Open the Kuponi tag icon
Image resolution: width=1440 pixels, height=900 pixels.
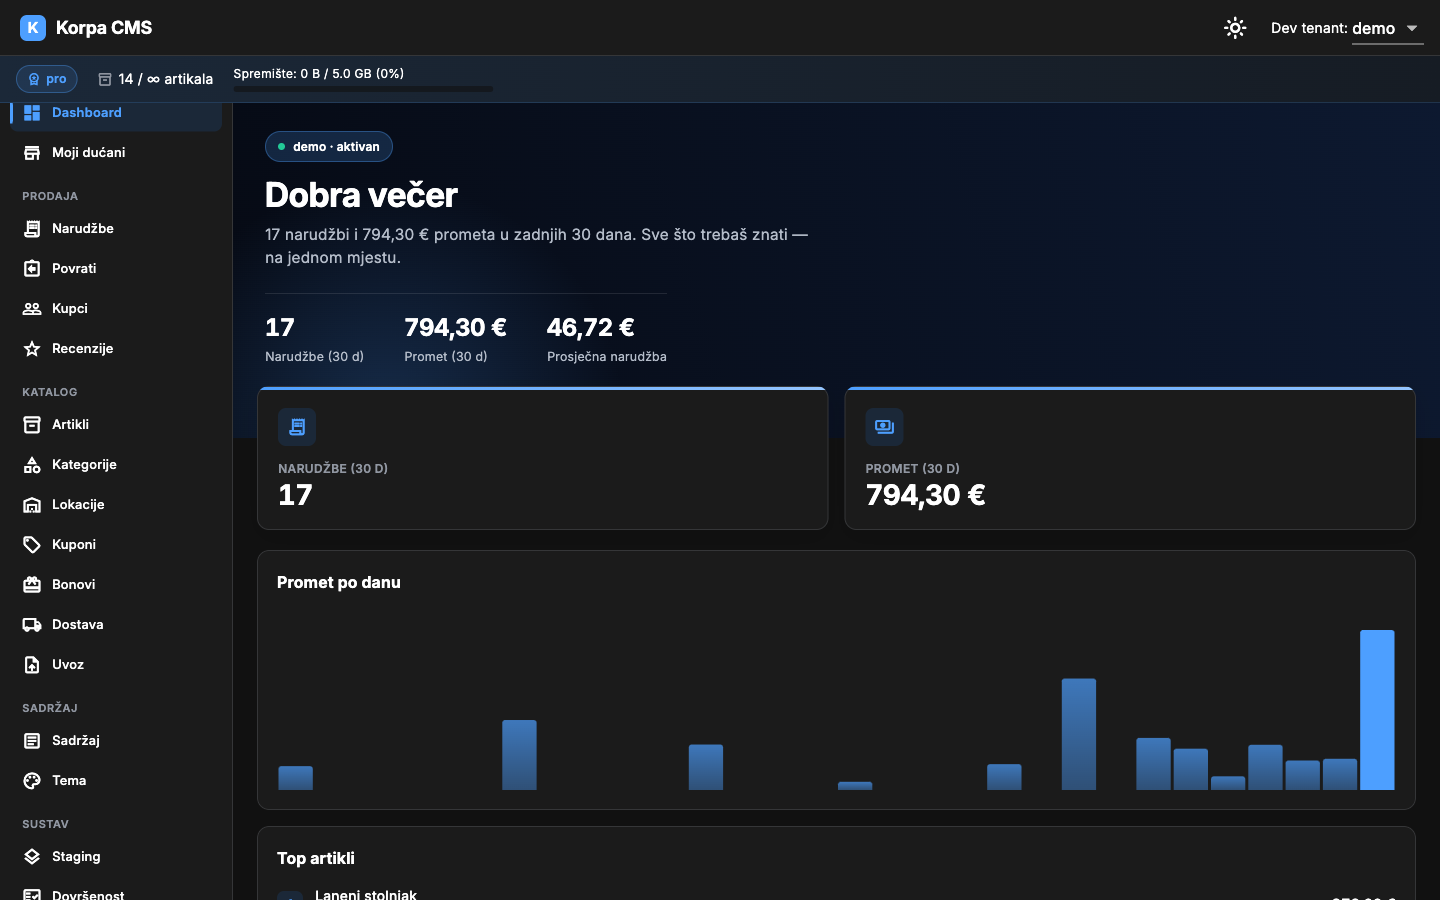click(x=32, y=545)
